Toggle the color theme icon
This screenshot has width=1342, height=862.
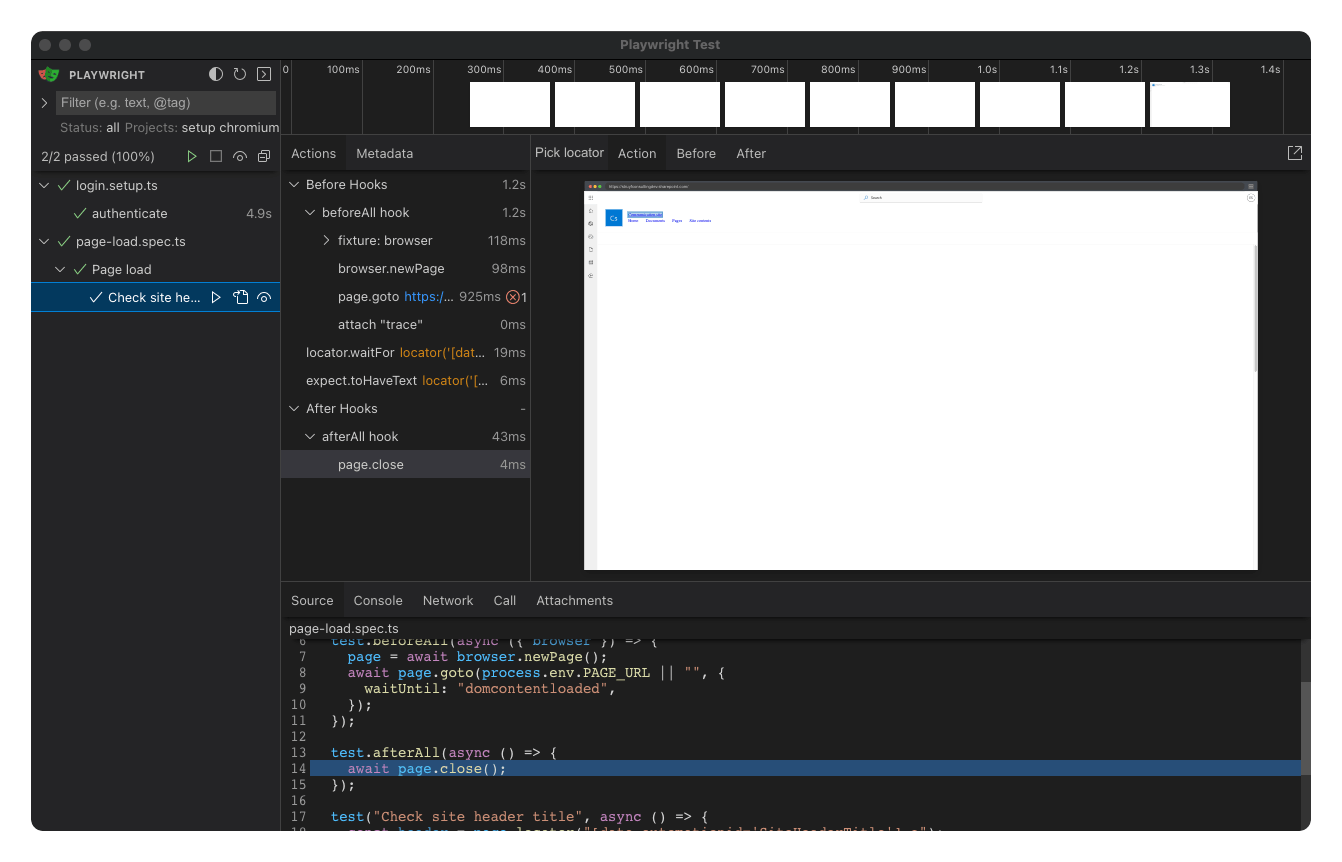216,75
